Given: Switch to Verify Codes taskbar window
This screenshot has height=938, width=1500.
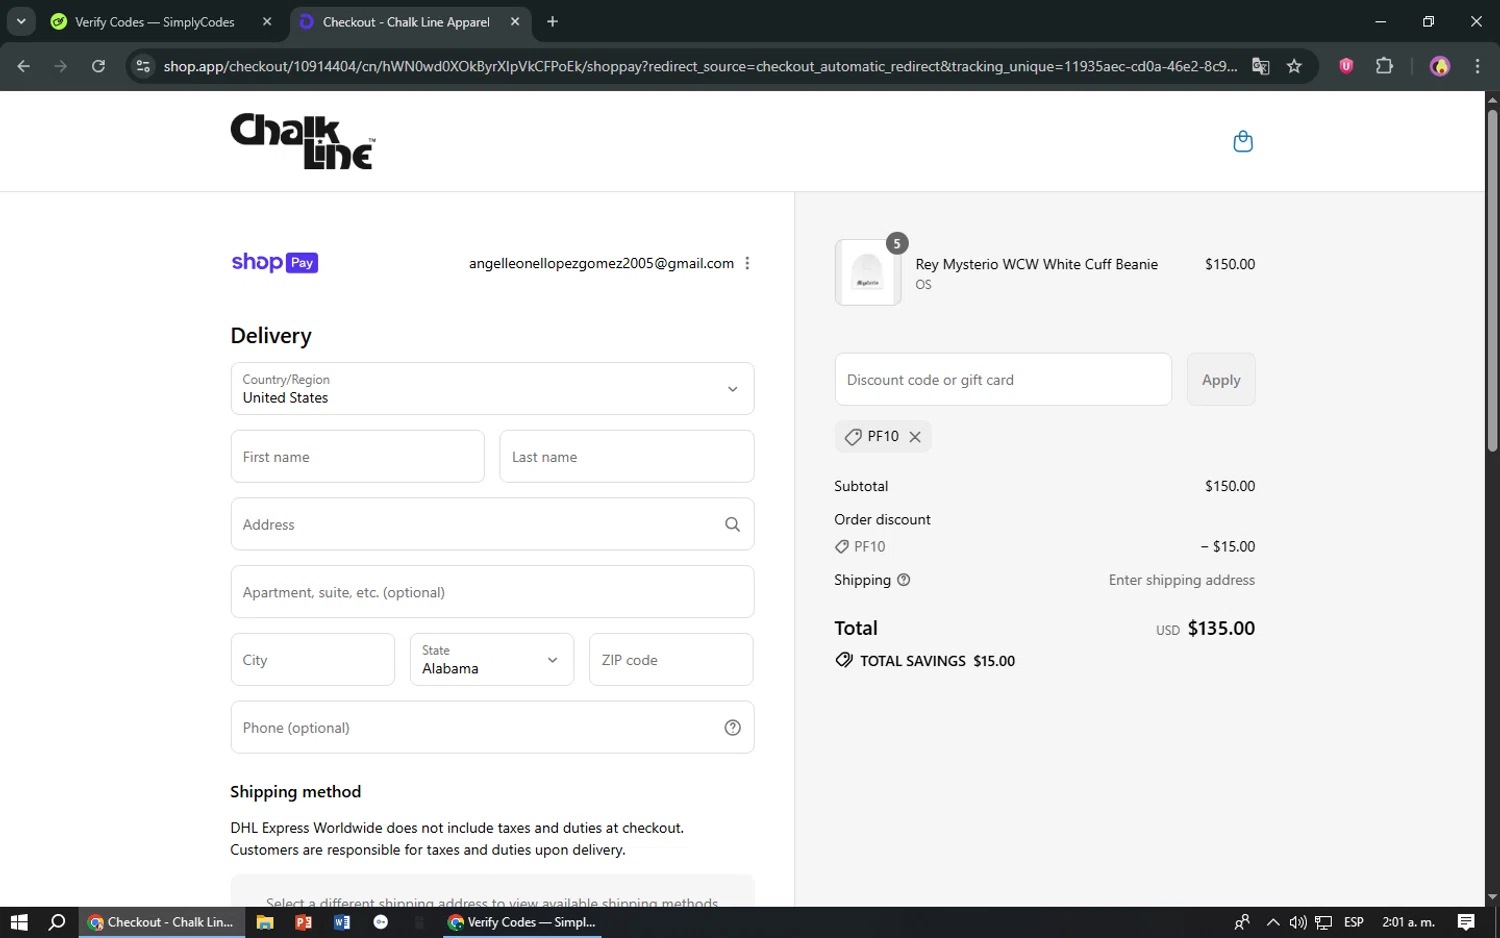Looking at the screenshot, I should tap(522, 922).
